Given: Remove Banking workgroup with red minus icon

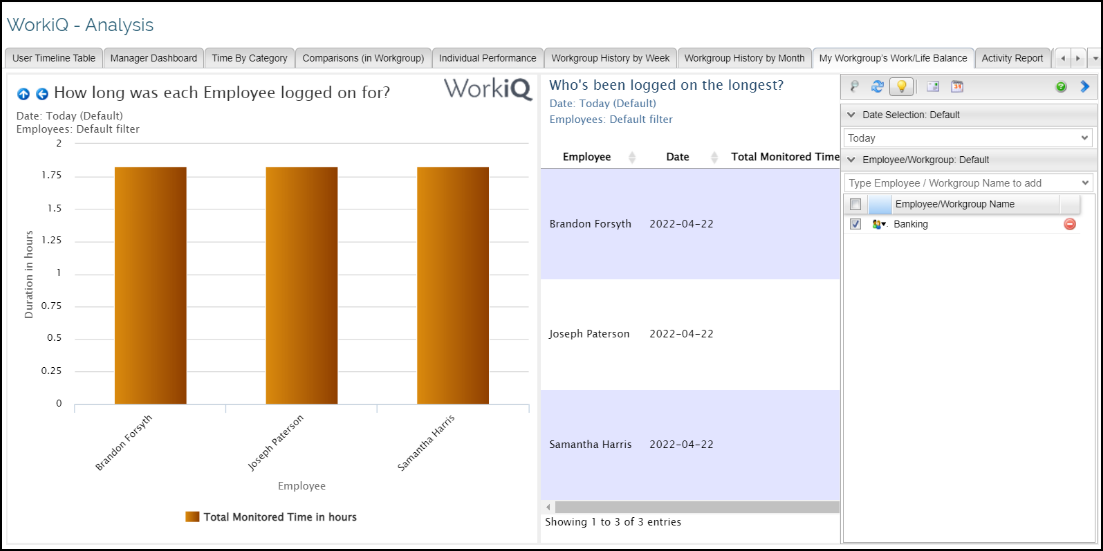Looking at the screenshot, I should click(1069, 224).
